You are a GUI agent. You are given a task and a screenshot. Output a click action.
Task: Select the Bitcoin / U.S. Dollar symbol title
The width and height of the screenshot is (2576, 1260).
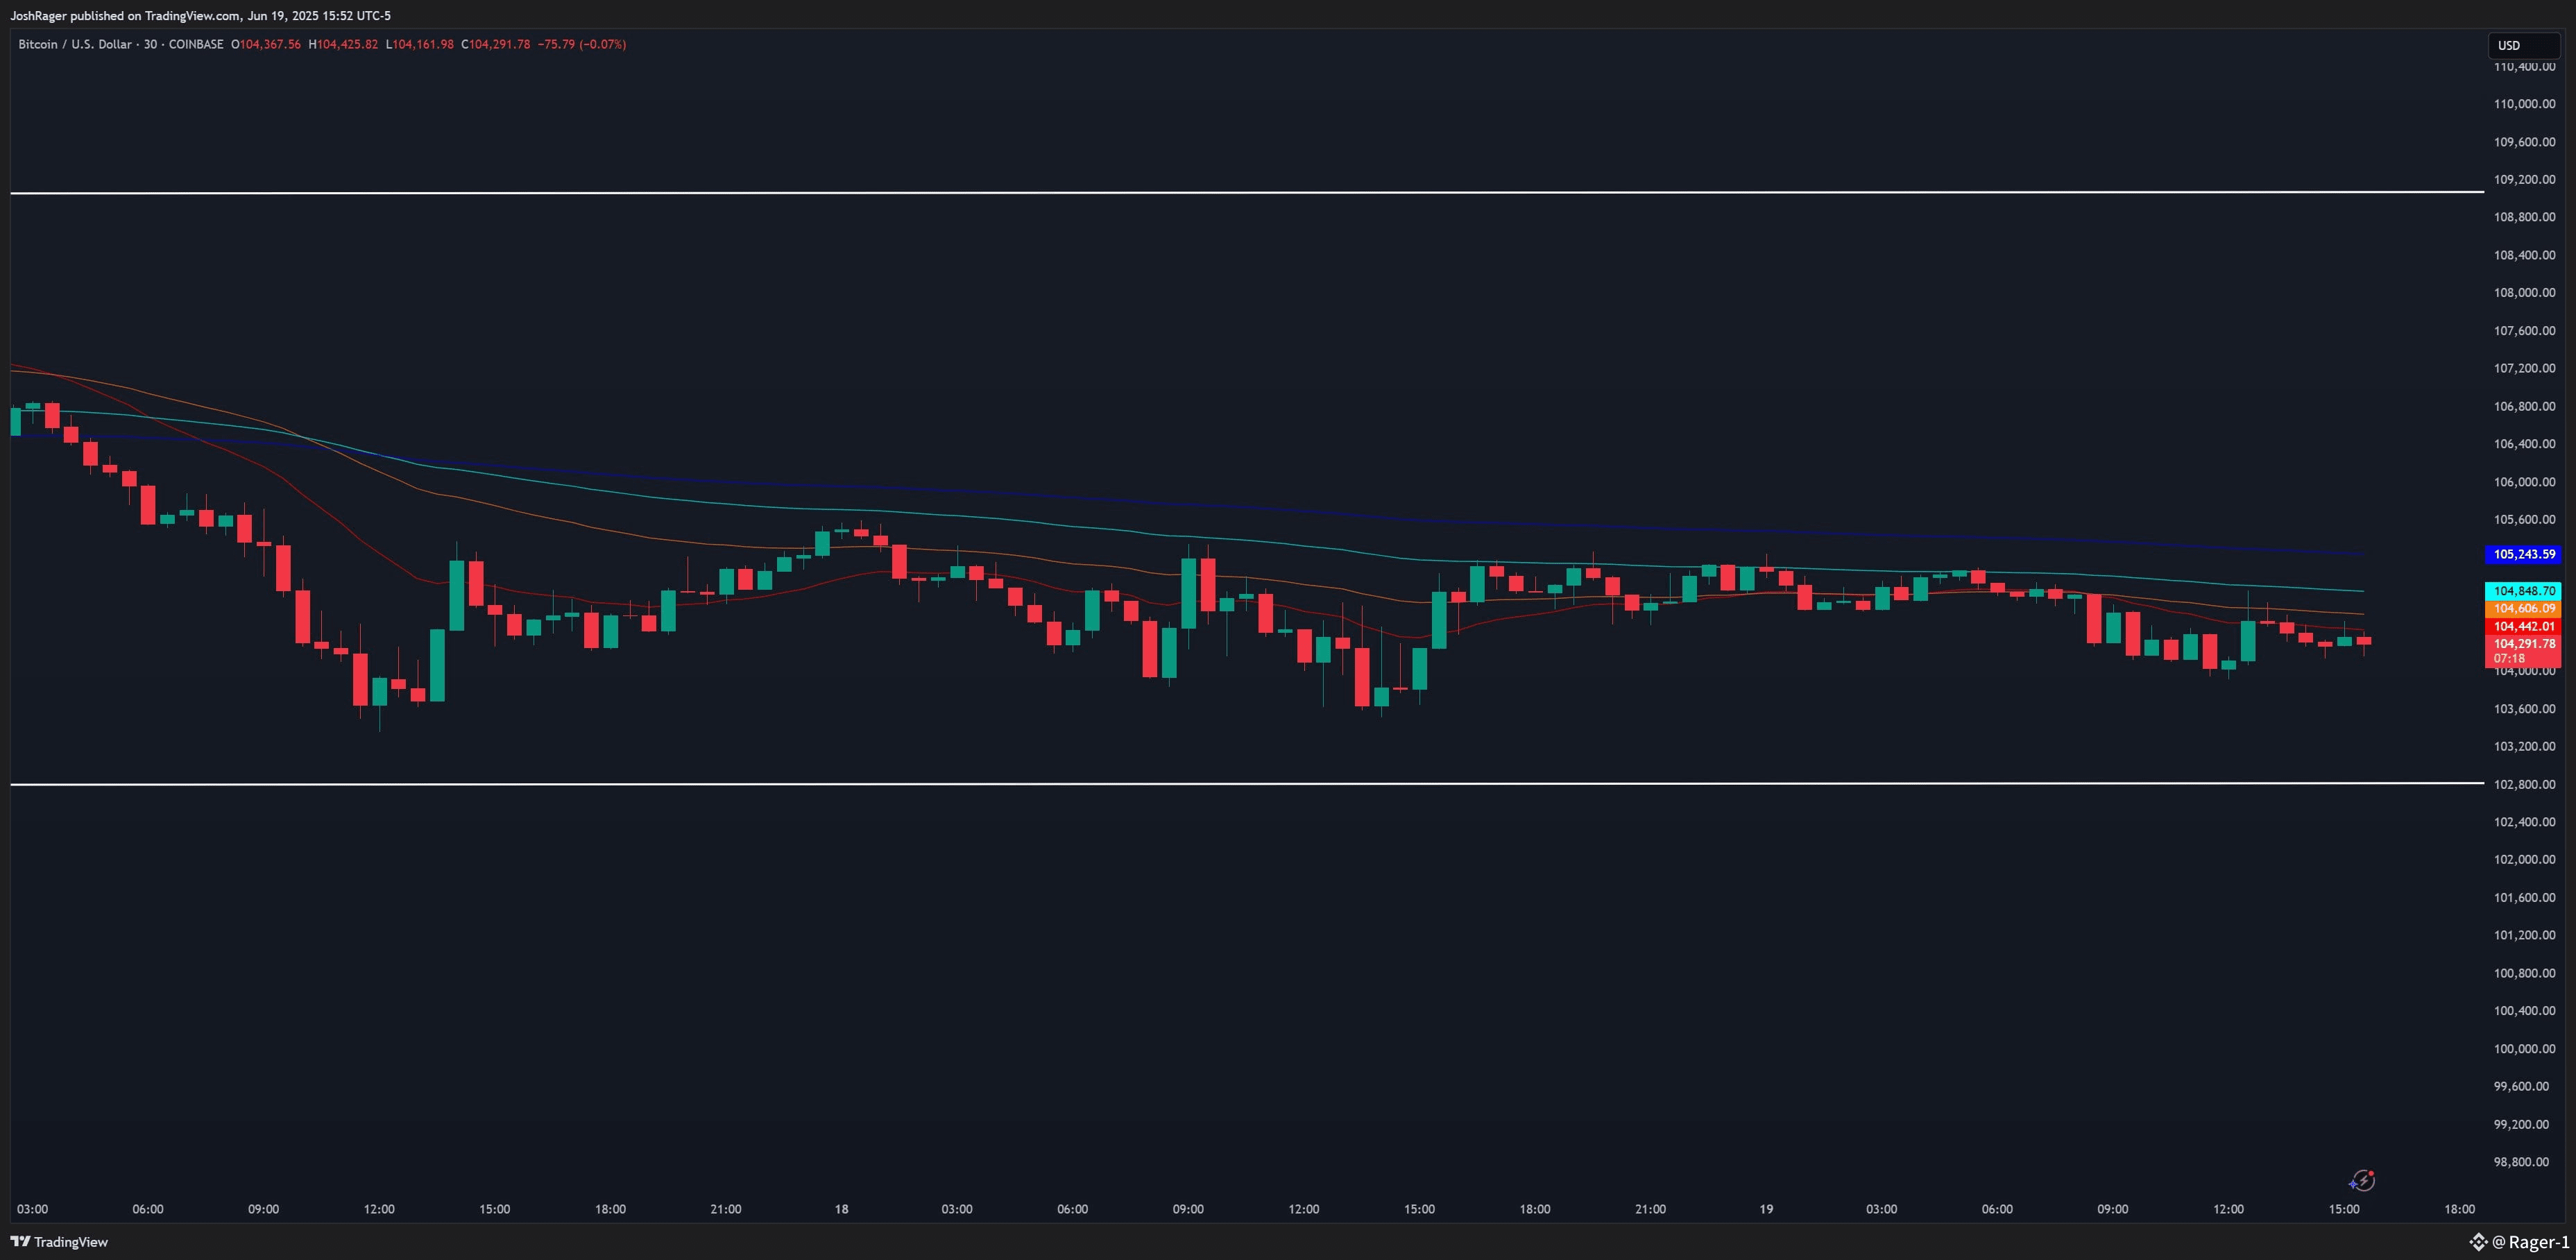pyautogui.click(x=74, y=44)
